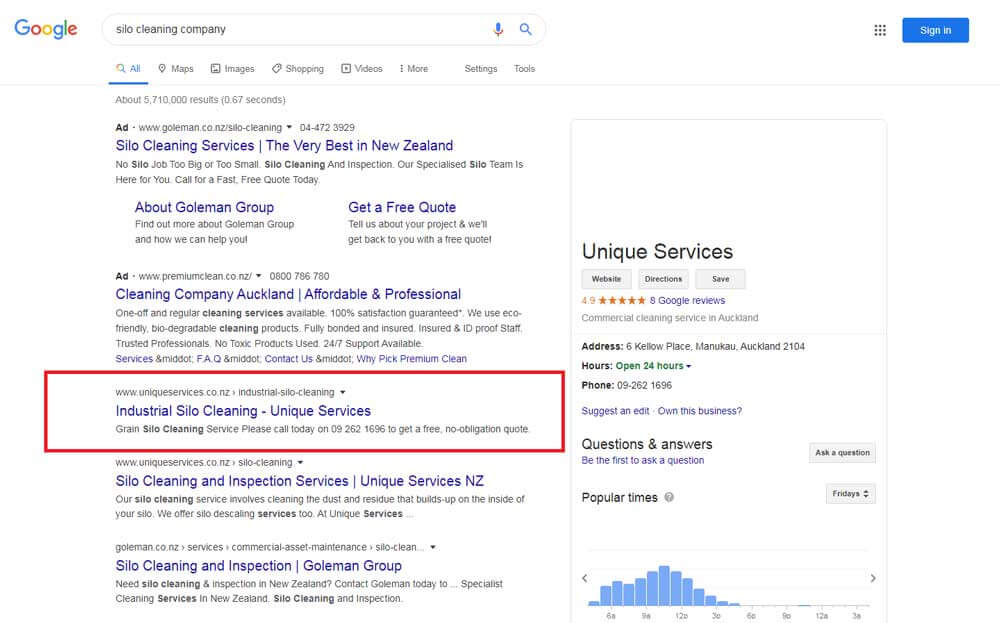Open the Videos tab
Viewport: 1000px width, 623px height.
click(361, 69)
